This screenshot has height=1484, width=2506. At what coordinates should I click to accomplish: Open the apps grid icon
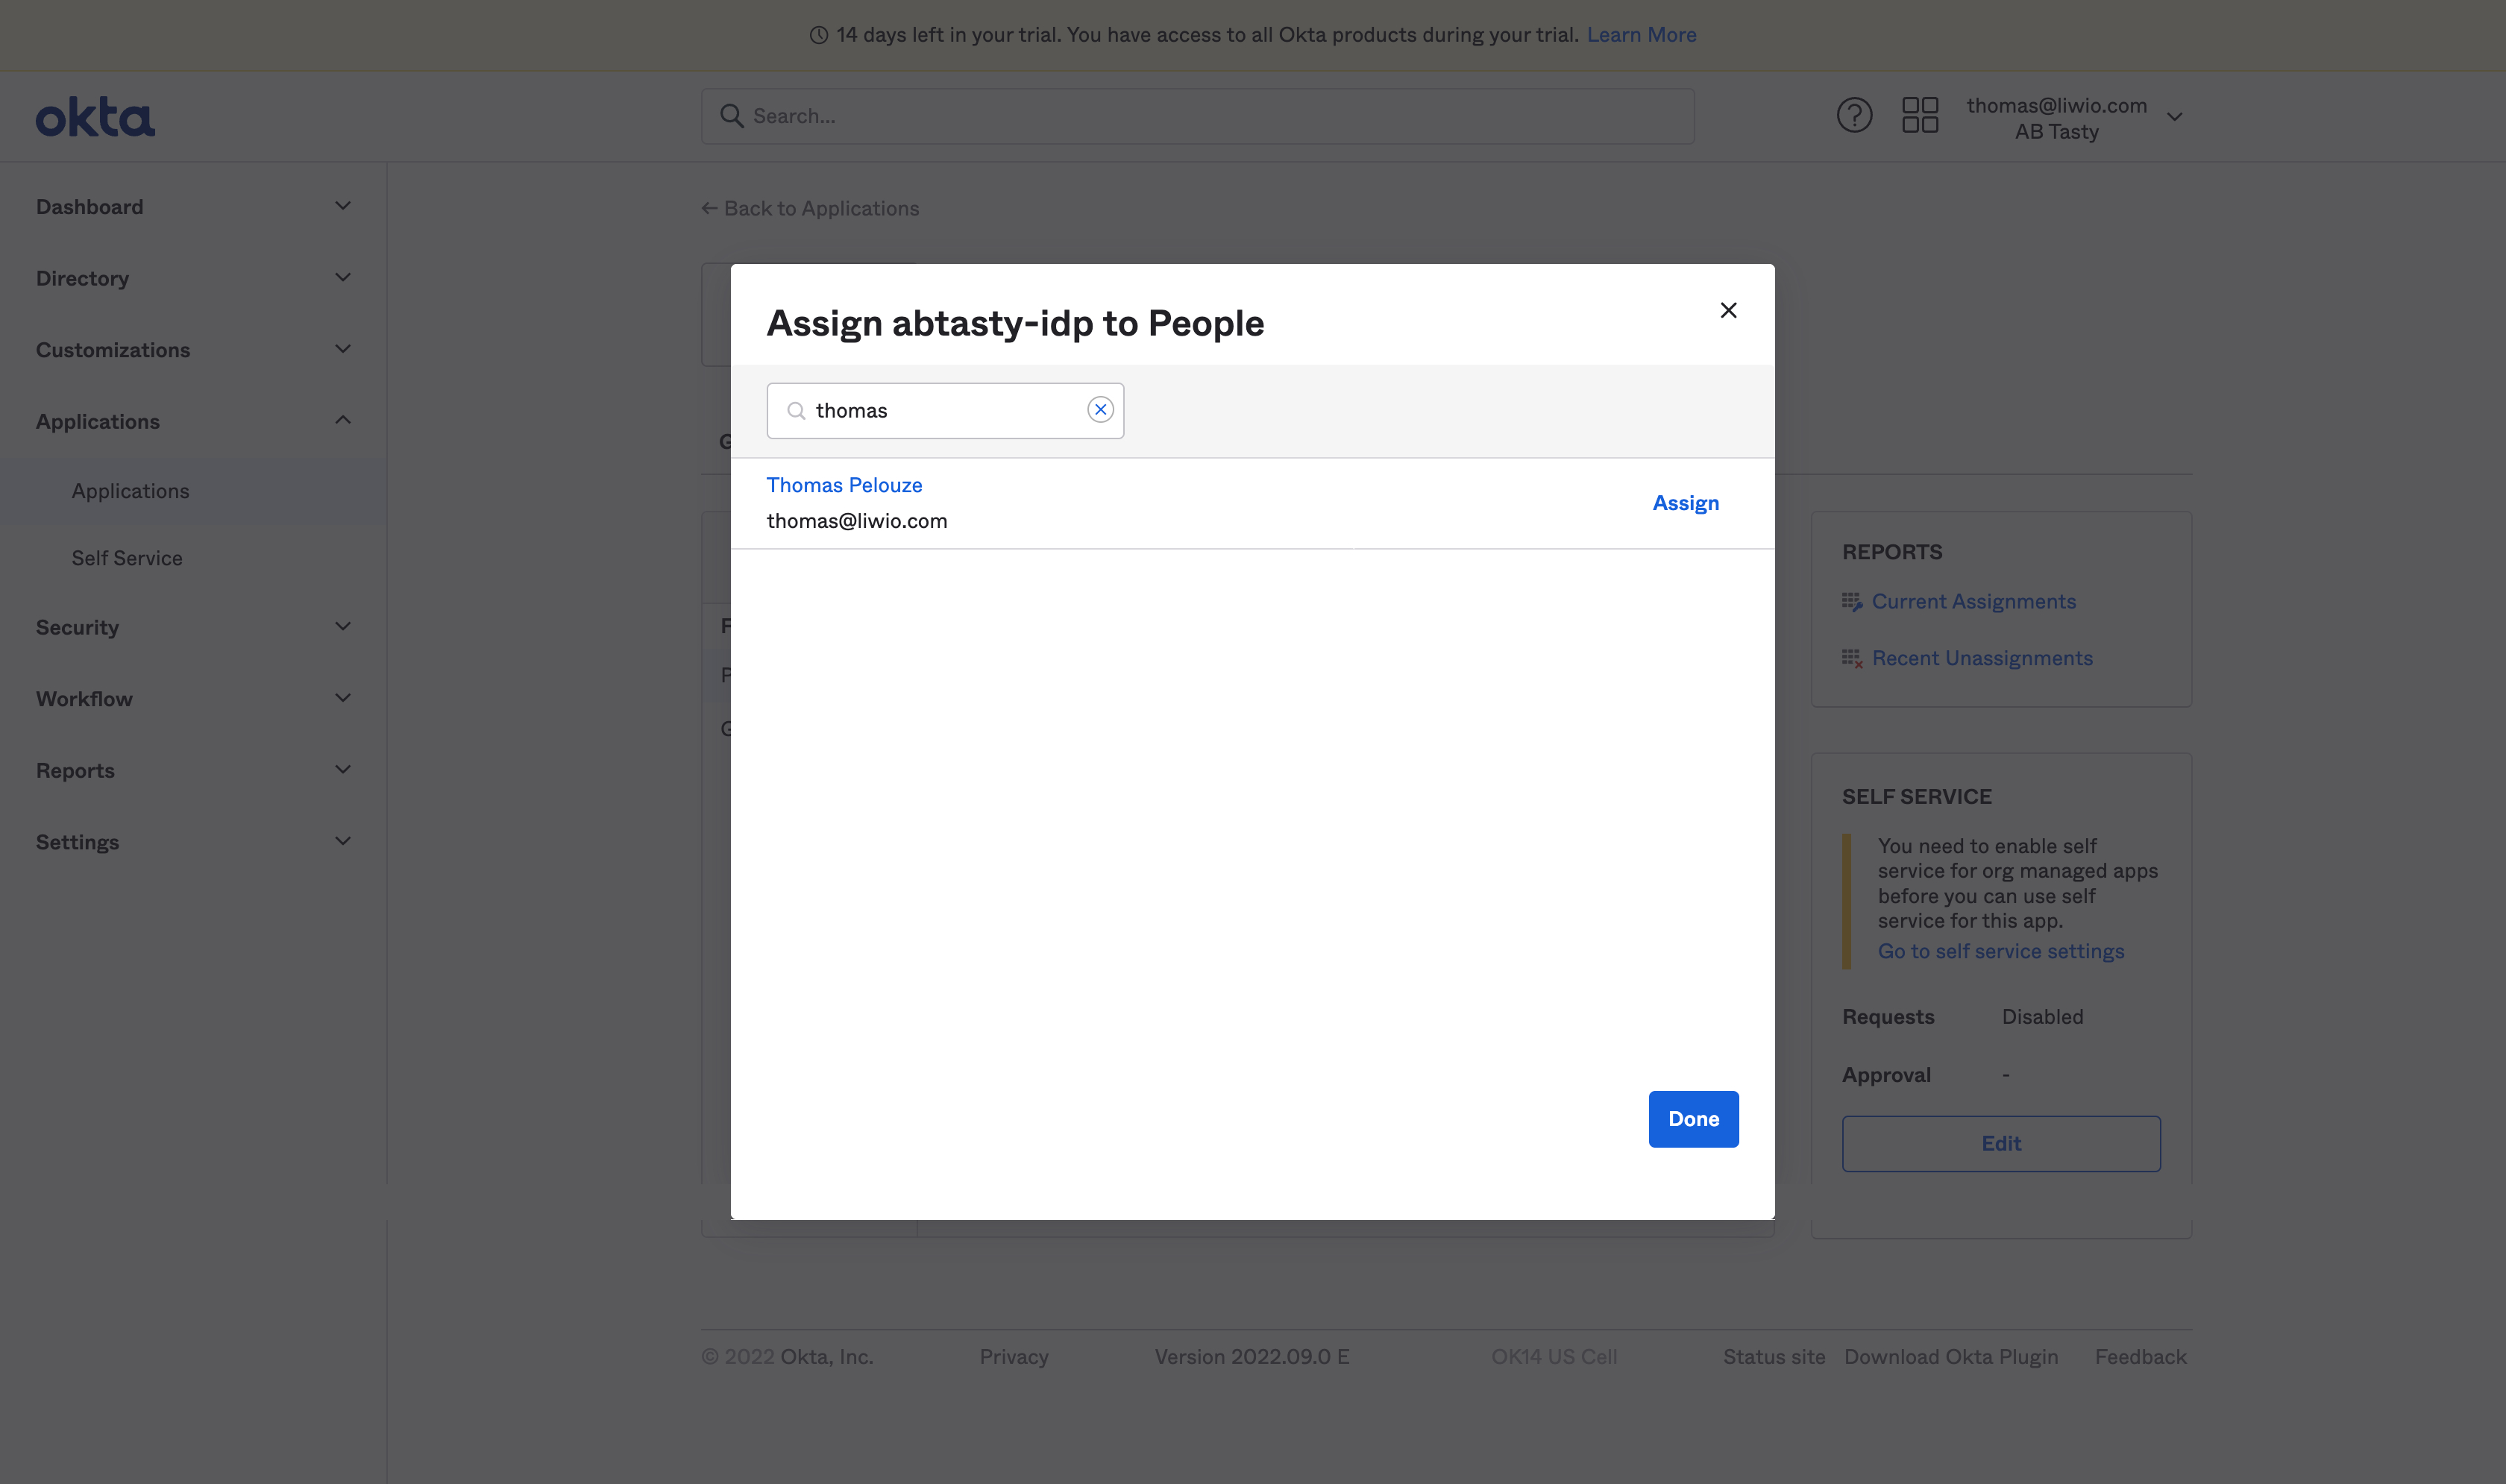point(1919,115)
